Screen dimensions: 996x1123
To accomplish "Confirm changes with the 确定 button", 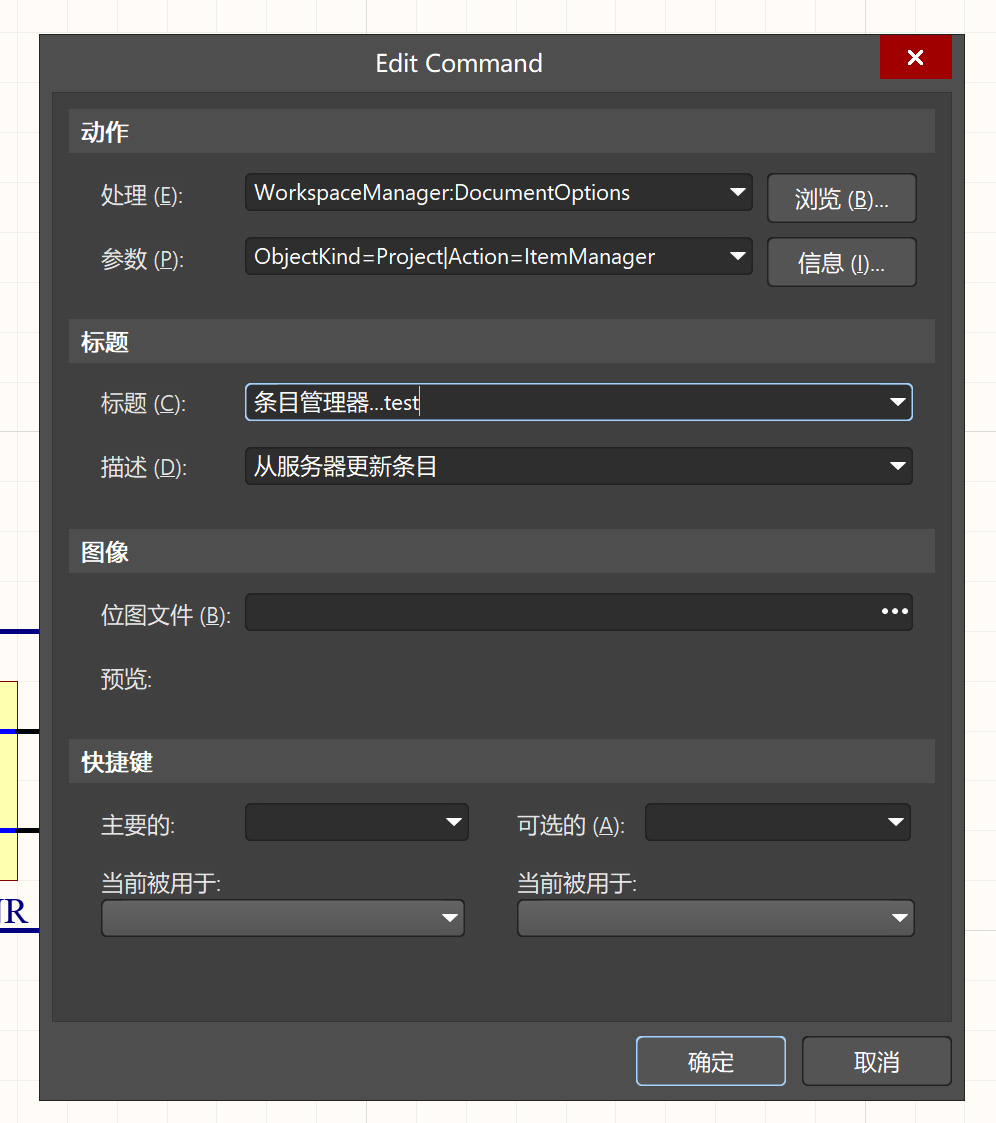I will pos(710,1061).
